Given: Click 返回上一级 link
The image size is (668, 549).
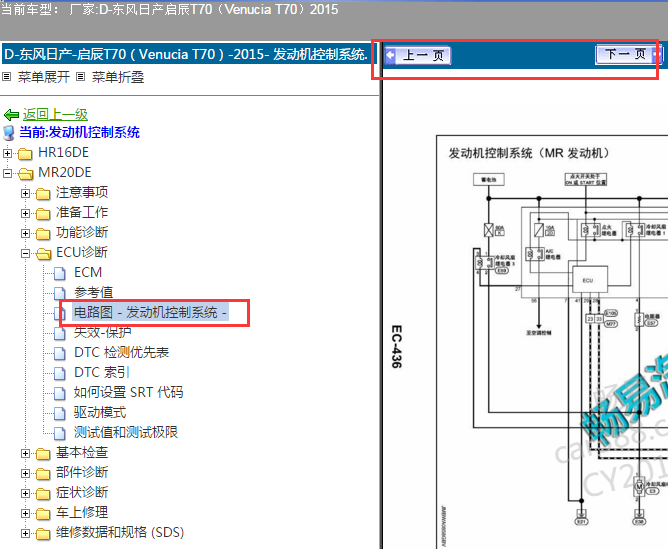Looking at the screenshot, I should coord(55,114).
